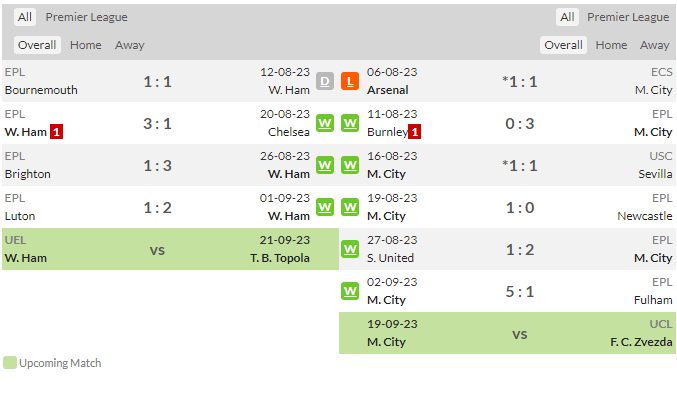The image size is (677, 399).
Task: Click red card indicator next to Burnley
Action: [x=414, y=132]
